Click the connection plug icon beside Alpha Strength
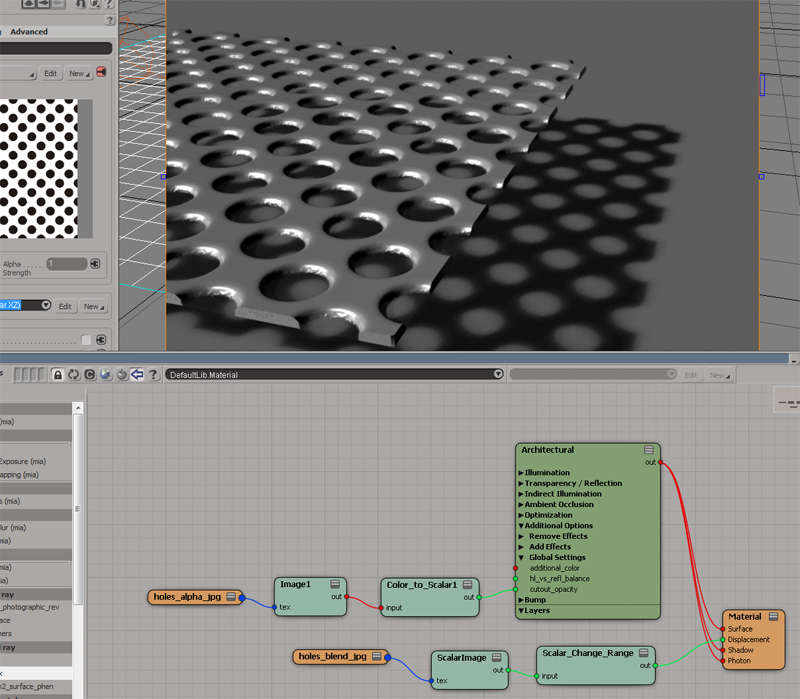This screenshot has width=800, height=699. pyautogui.click(x=95, y=264)
